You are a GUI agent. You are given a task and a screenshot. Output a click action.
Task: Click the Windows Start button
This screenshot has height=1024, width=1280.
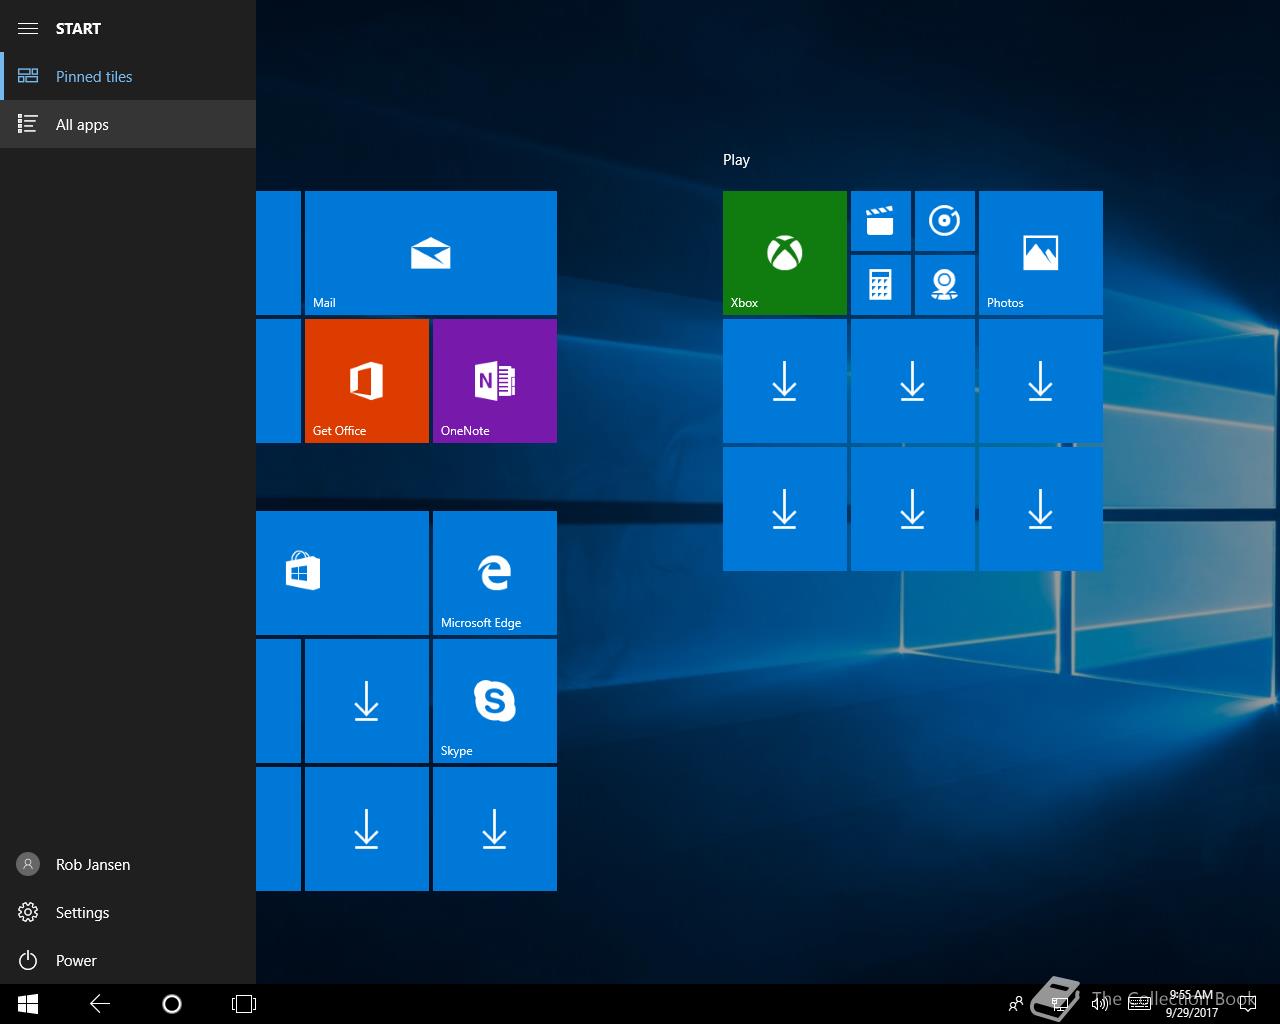28,1004
